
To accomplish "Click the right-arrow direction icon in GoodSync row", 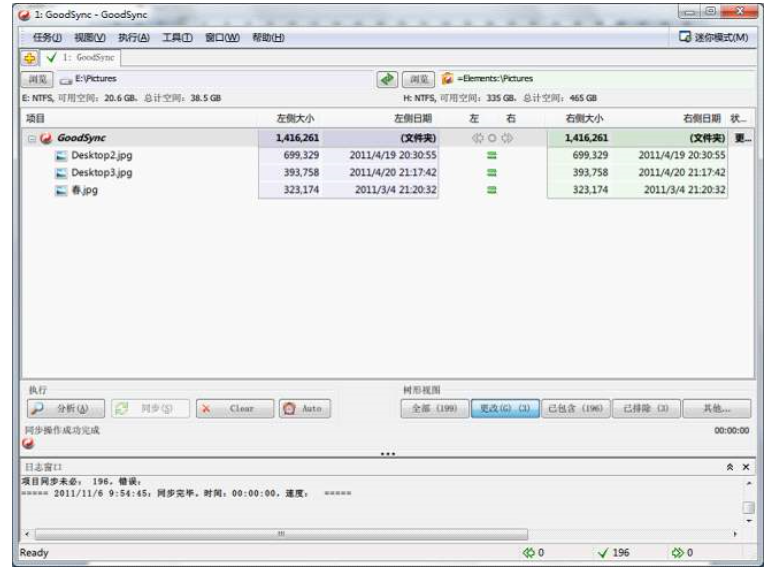I will [507, 138].
